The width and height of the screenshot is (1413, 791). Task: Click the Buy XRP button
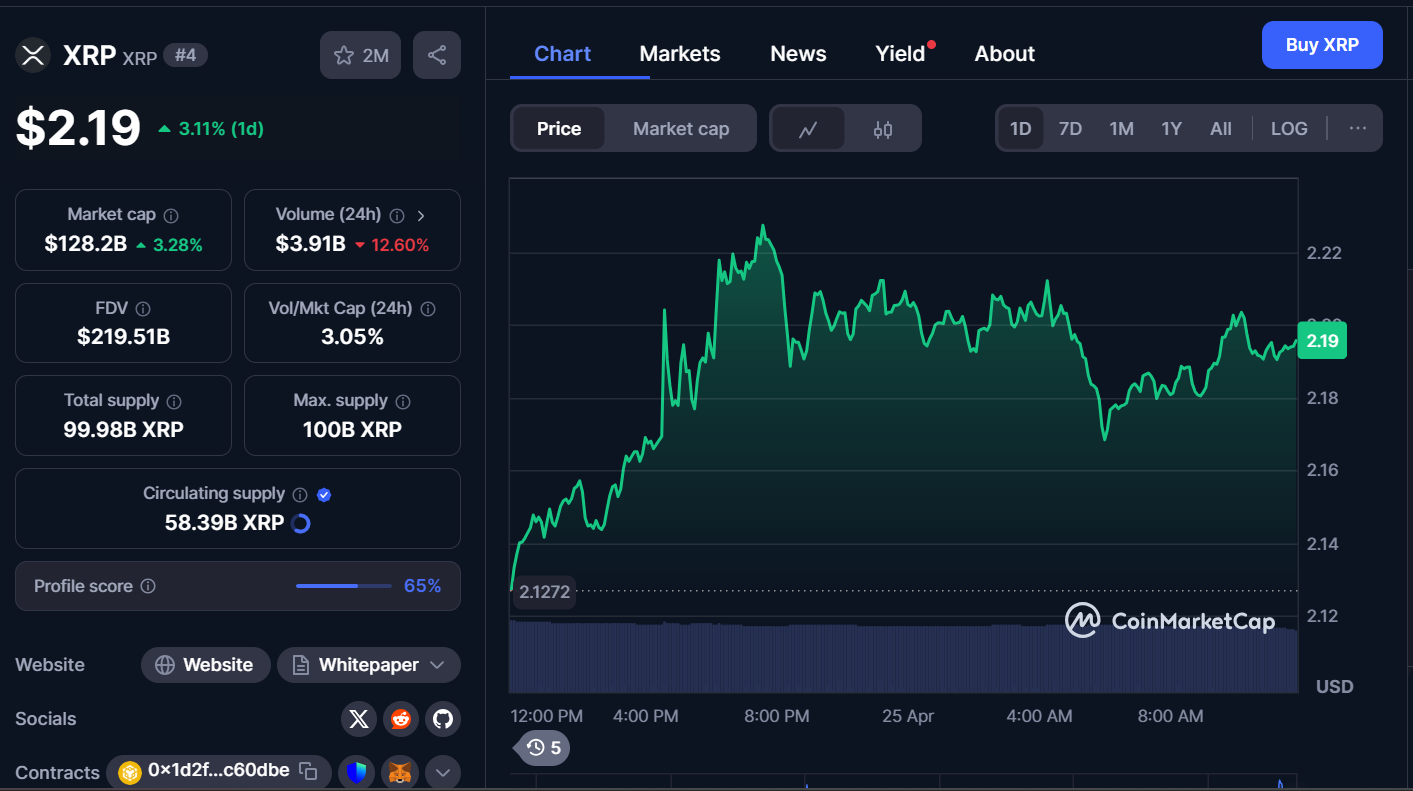(1322, 45)
